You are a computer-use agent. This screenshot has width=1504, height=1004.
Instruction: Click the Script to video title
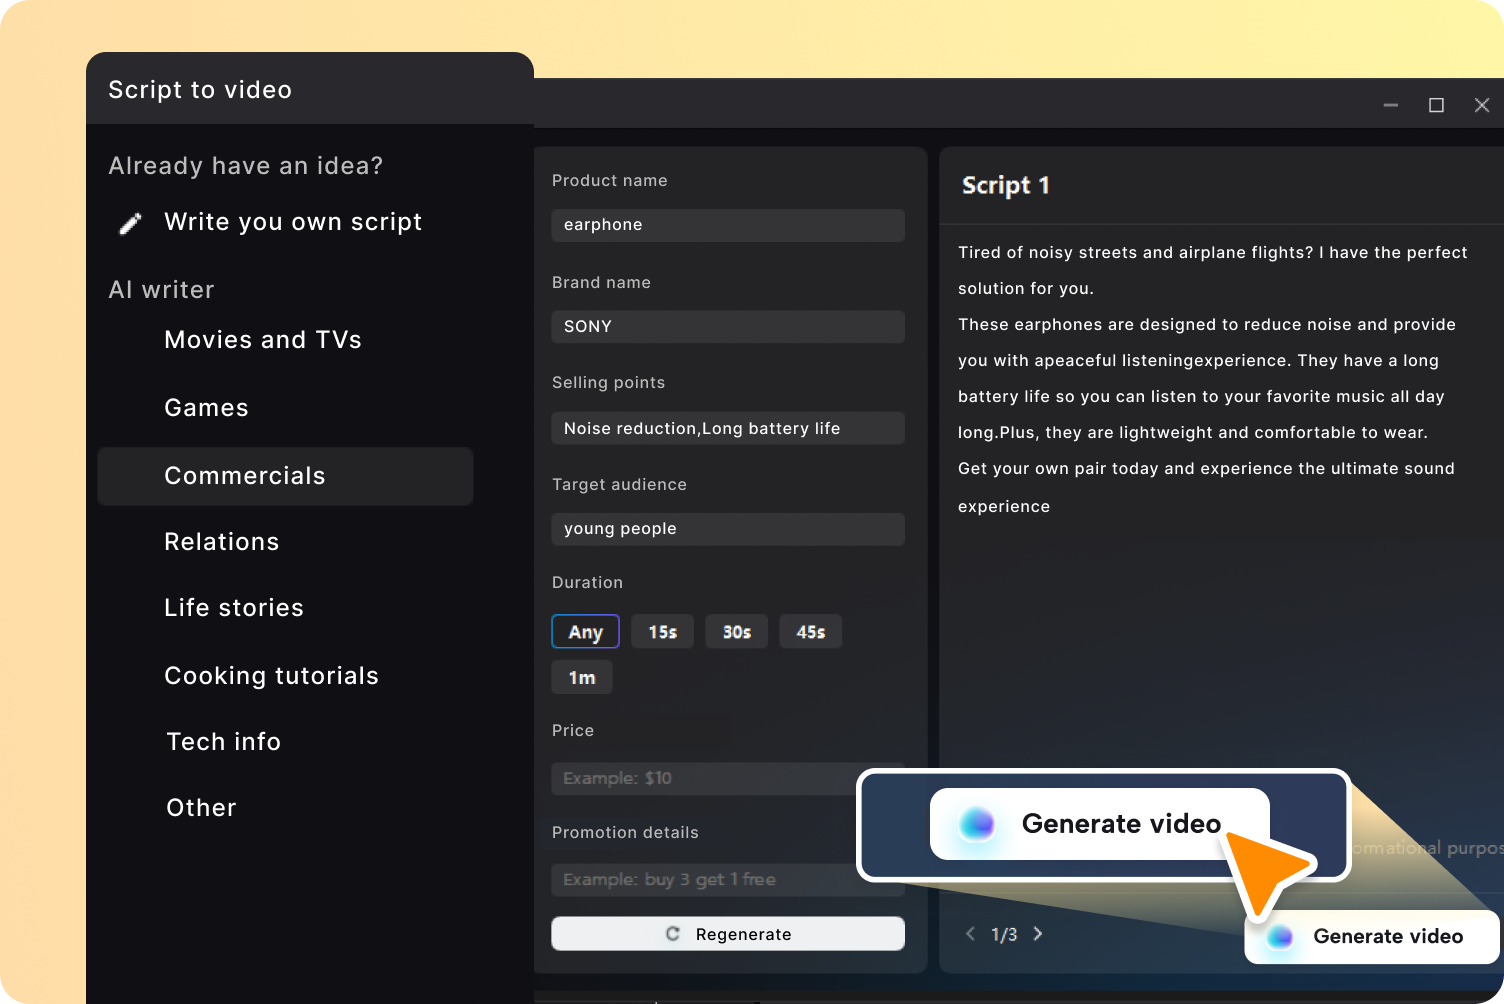click(200, 90)
